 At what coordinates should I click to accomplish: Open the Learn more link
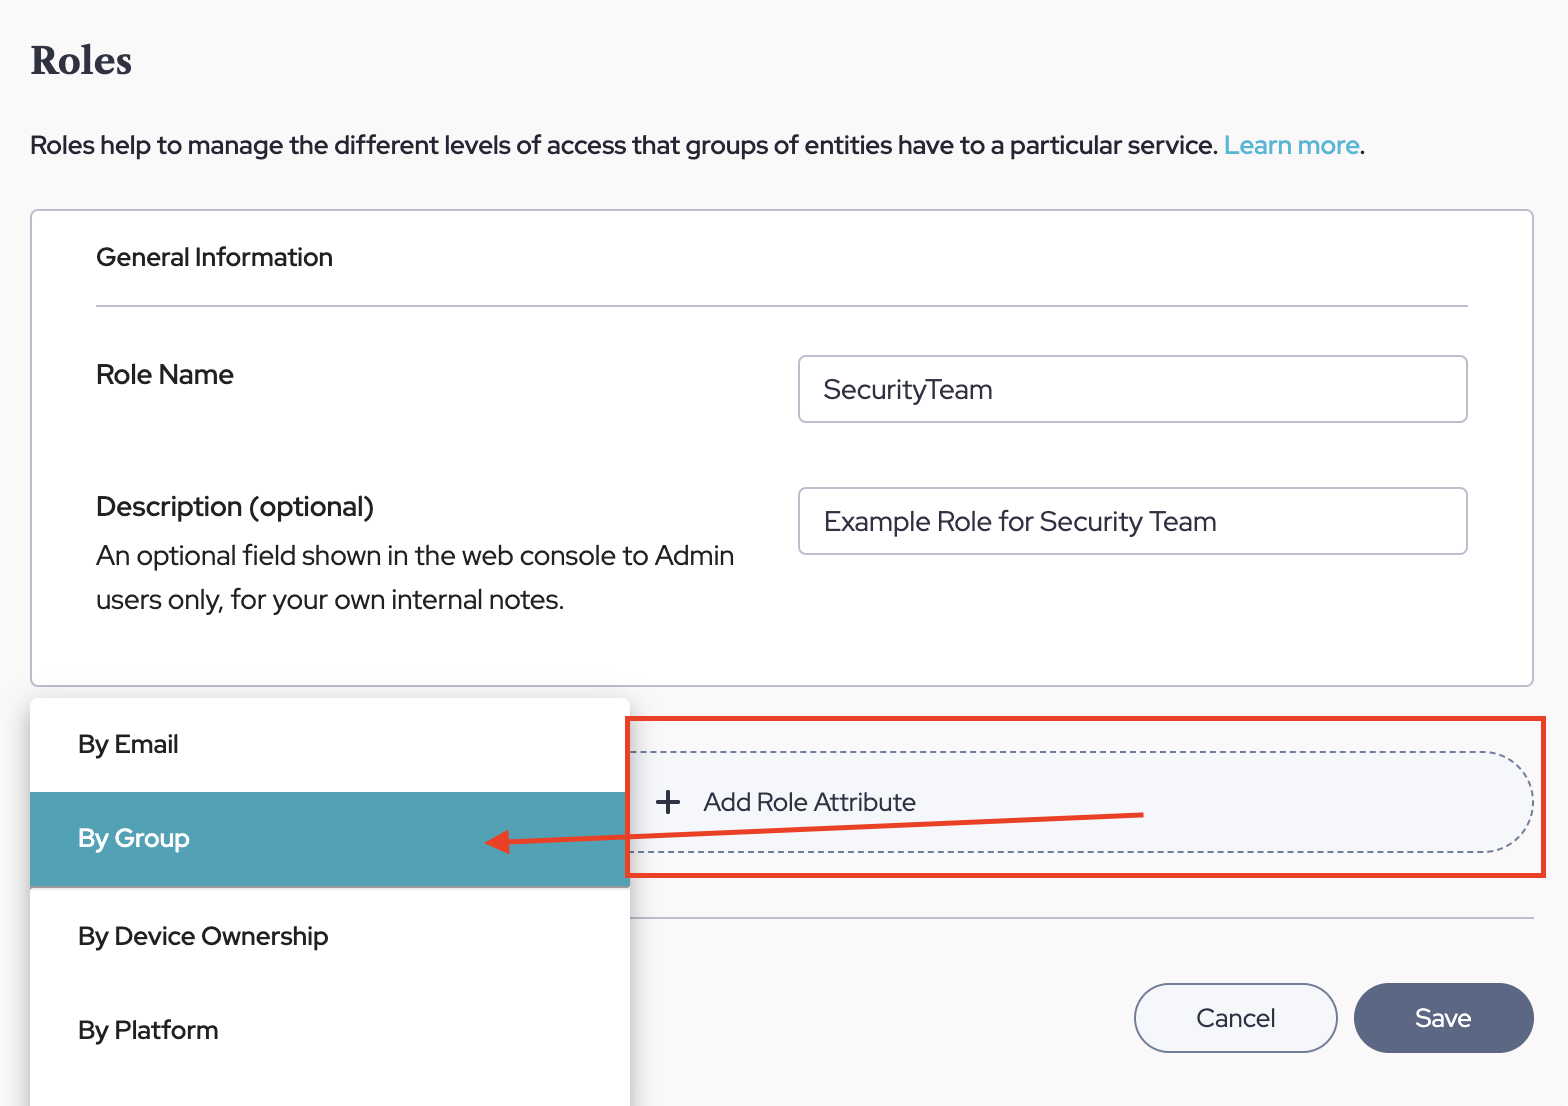[1291, 146]
